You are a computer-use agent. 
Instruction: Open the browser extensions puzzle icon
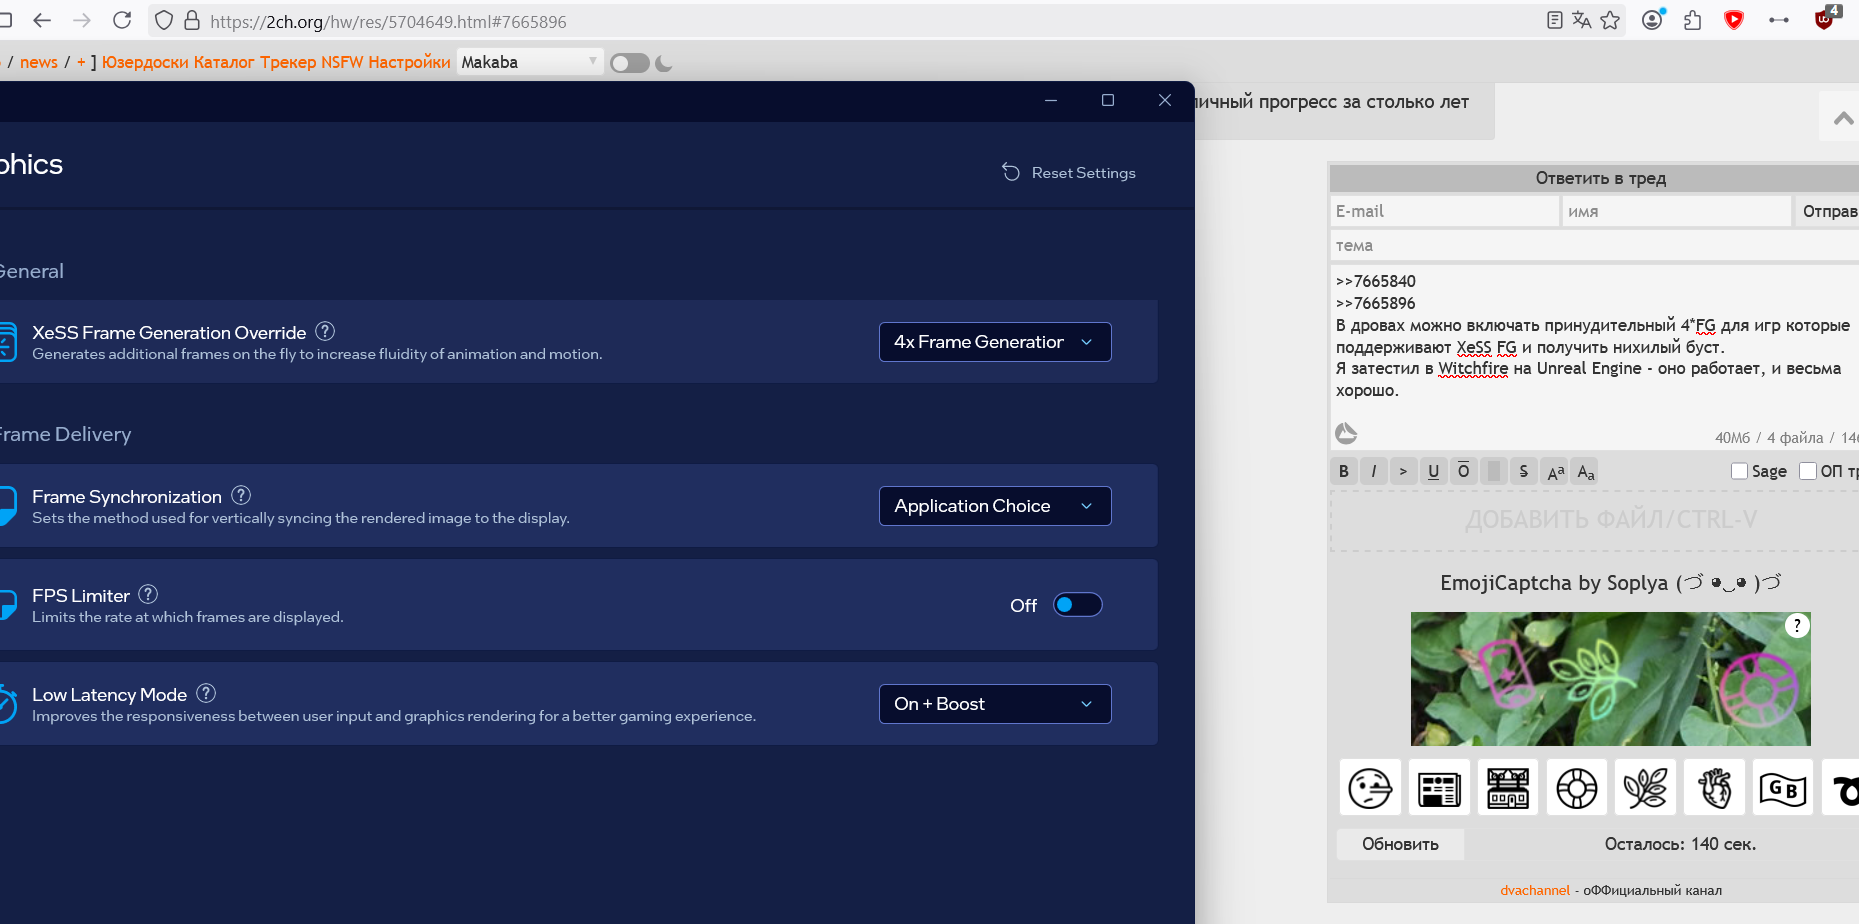[x=1693, y=20]
